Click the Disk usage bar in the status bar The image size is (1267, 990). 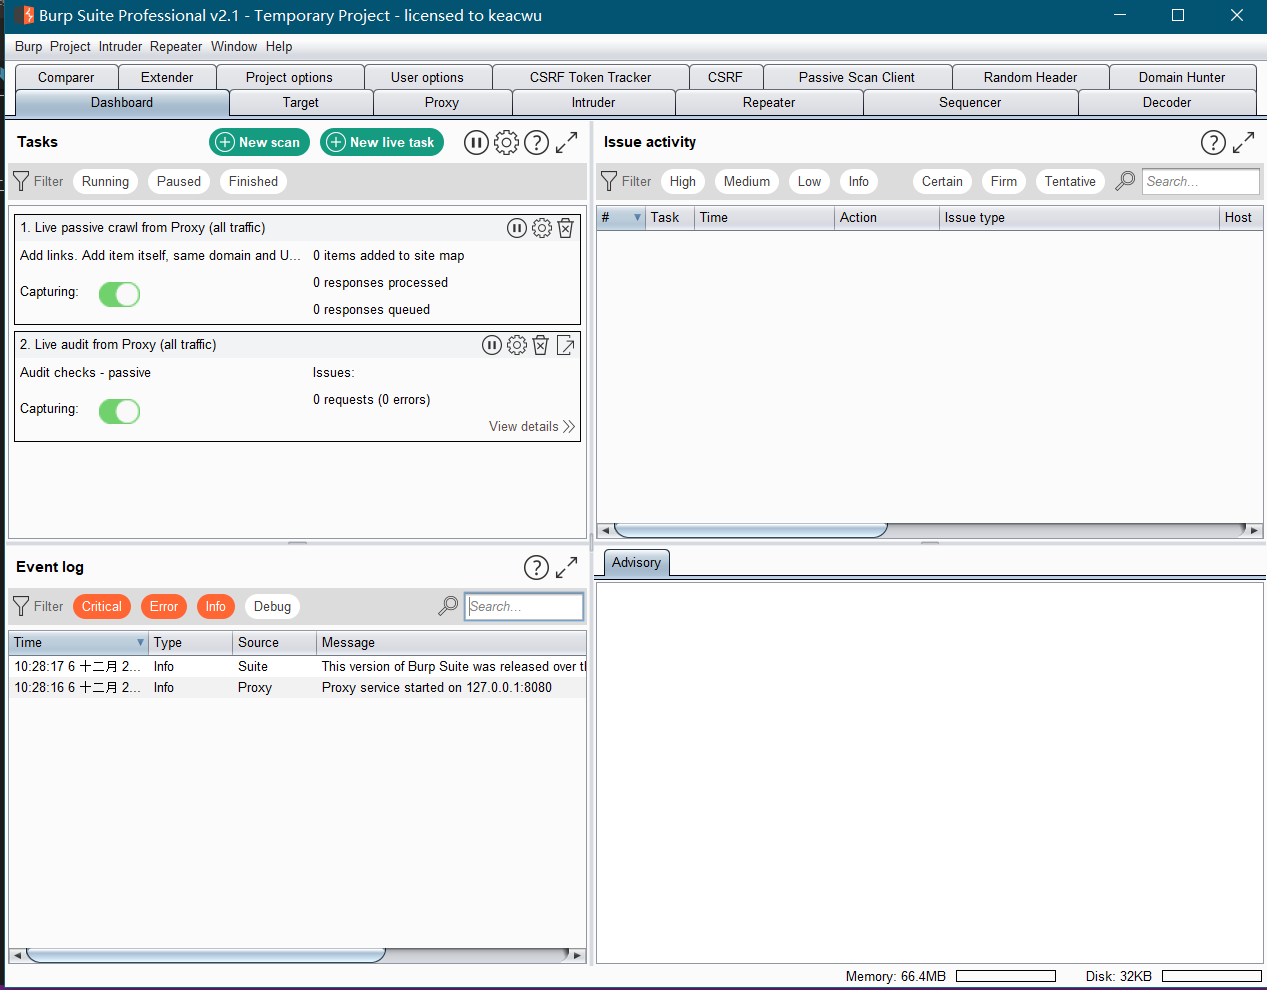(1212, 976)
